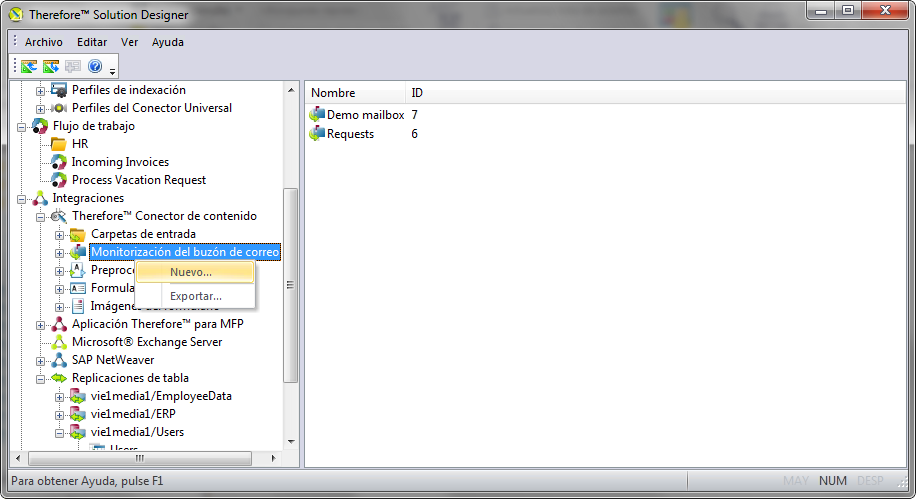
Task: Click the horizontal scrollbar left arrow
Action: (x=18, y=459)
